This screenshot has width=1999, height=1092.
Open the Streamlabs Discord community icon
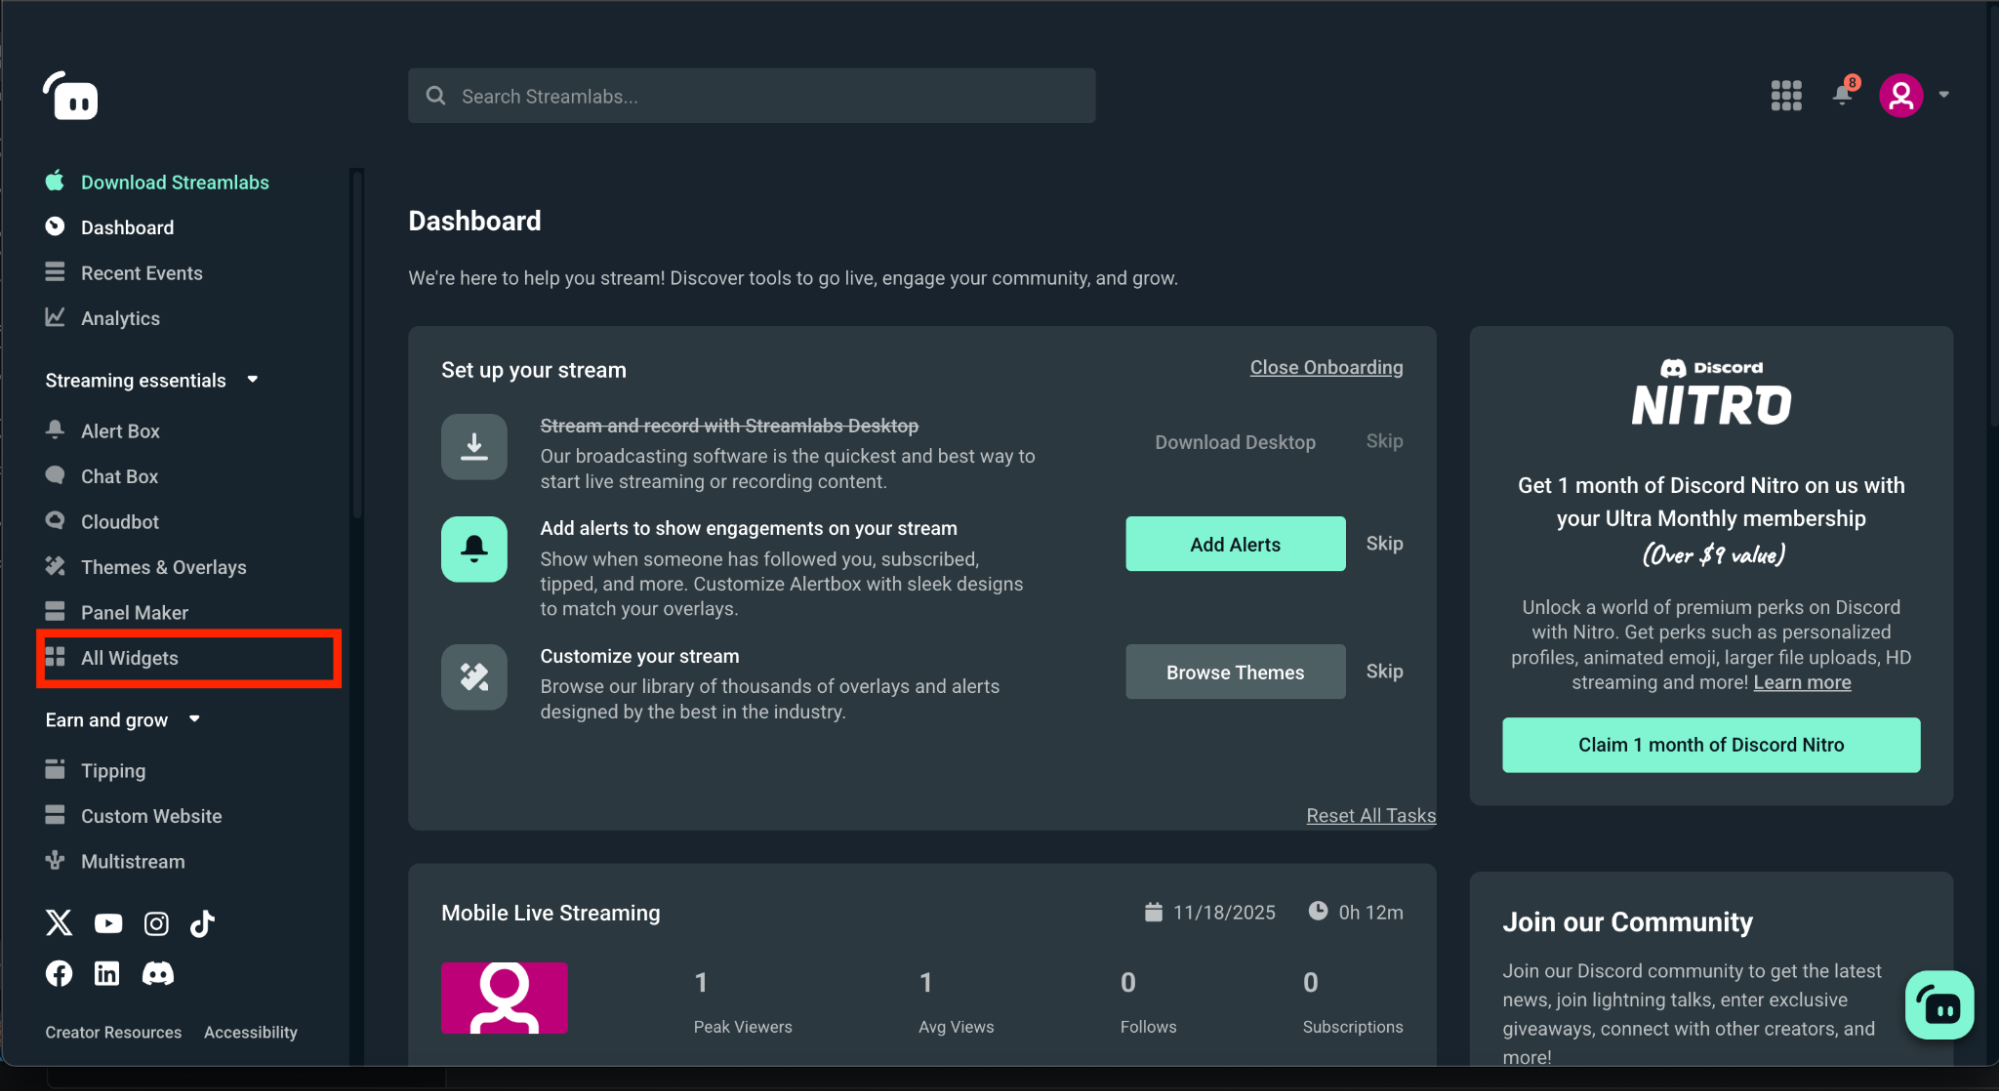pyautogui.click(x=158, y=973)
